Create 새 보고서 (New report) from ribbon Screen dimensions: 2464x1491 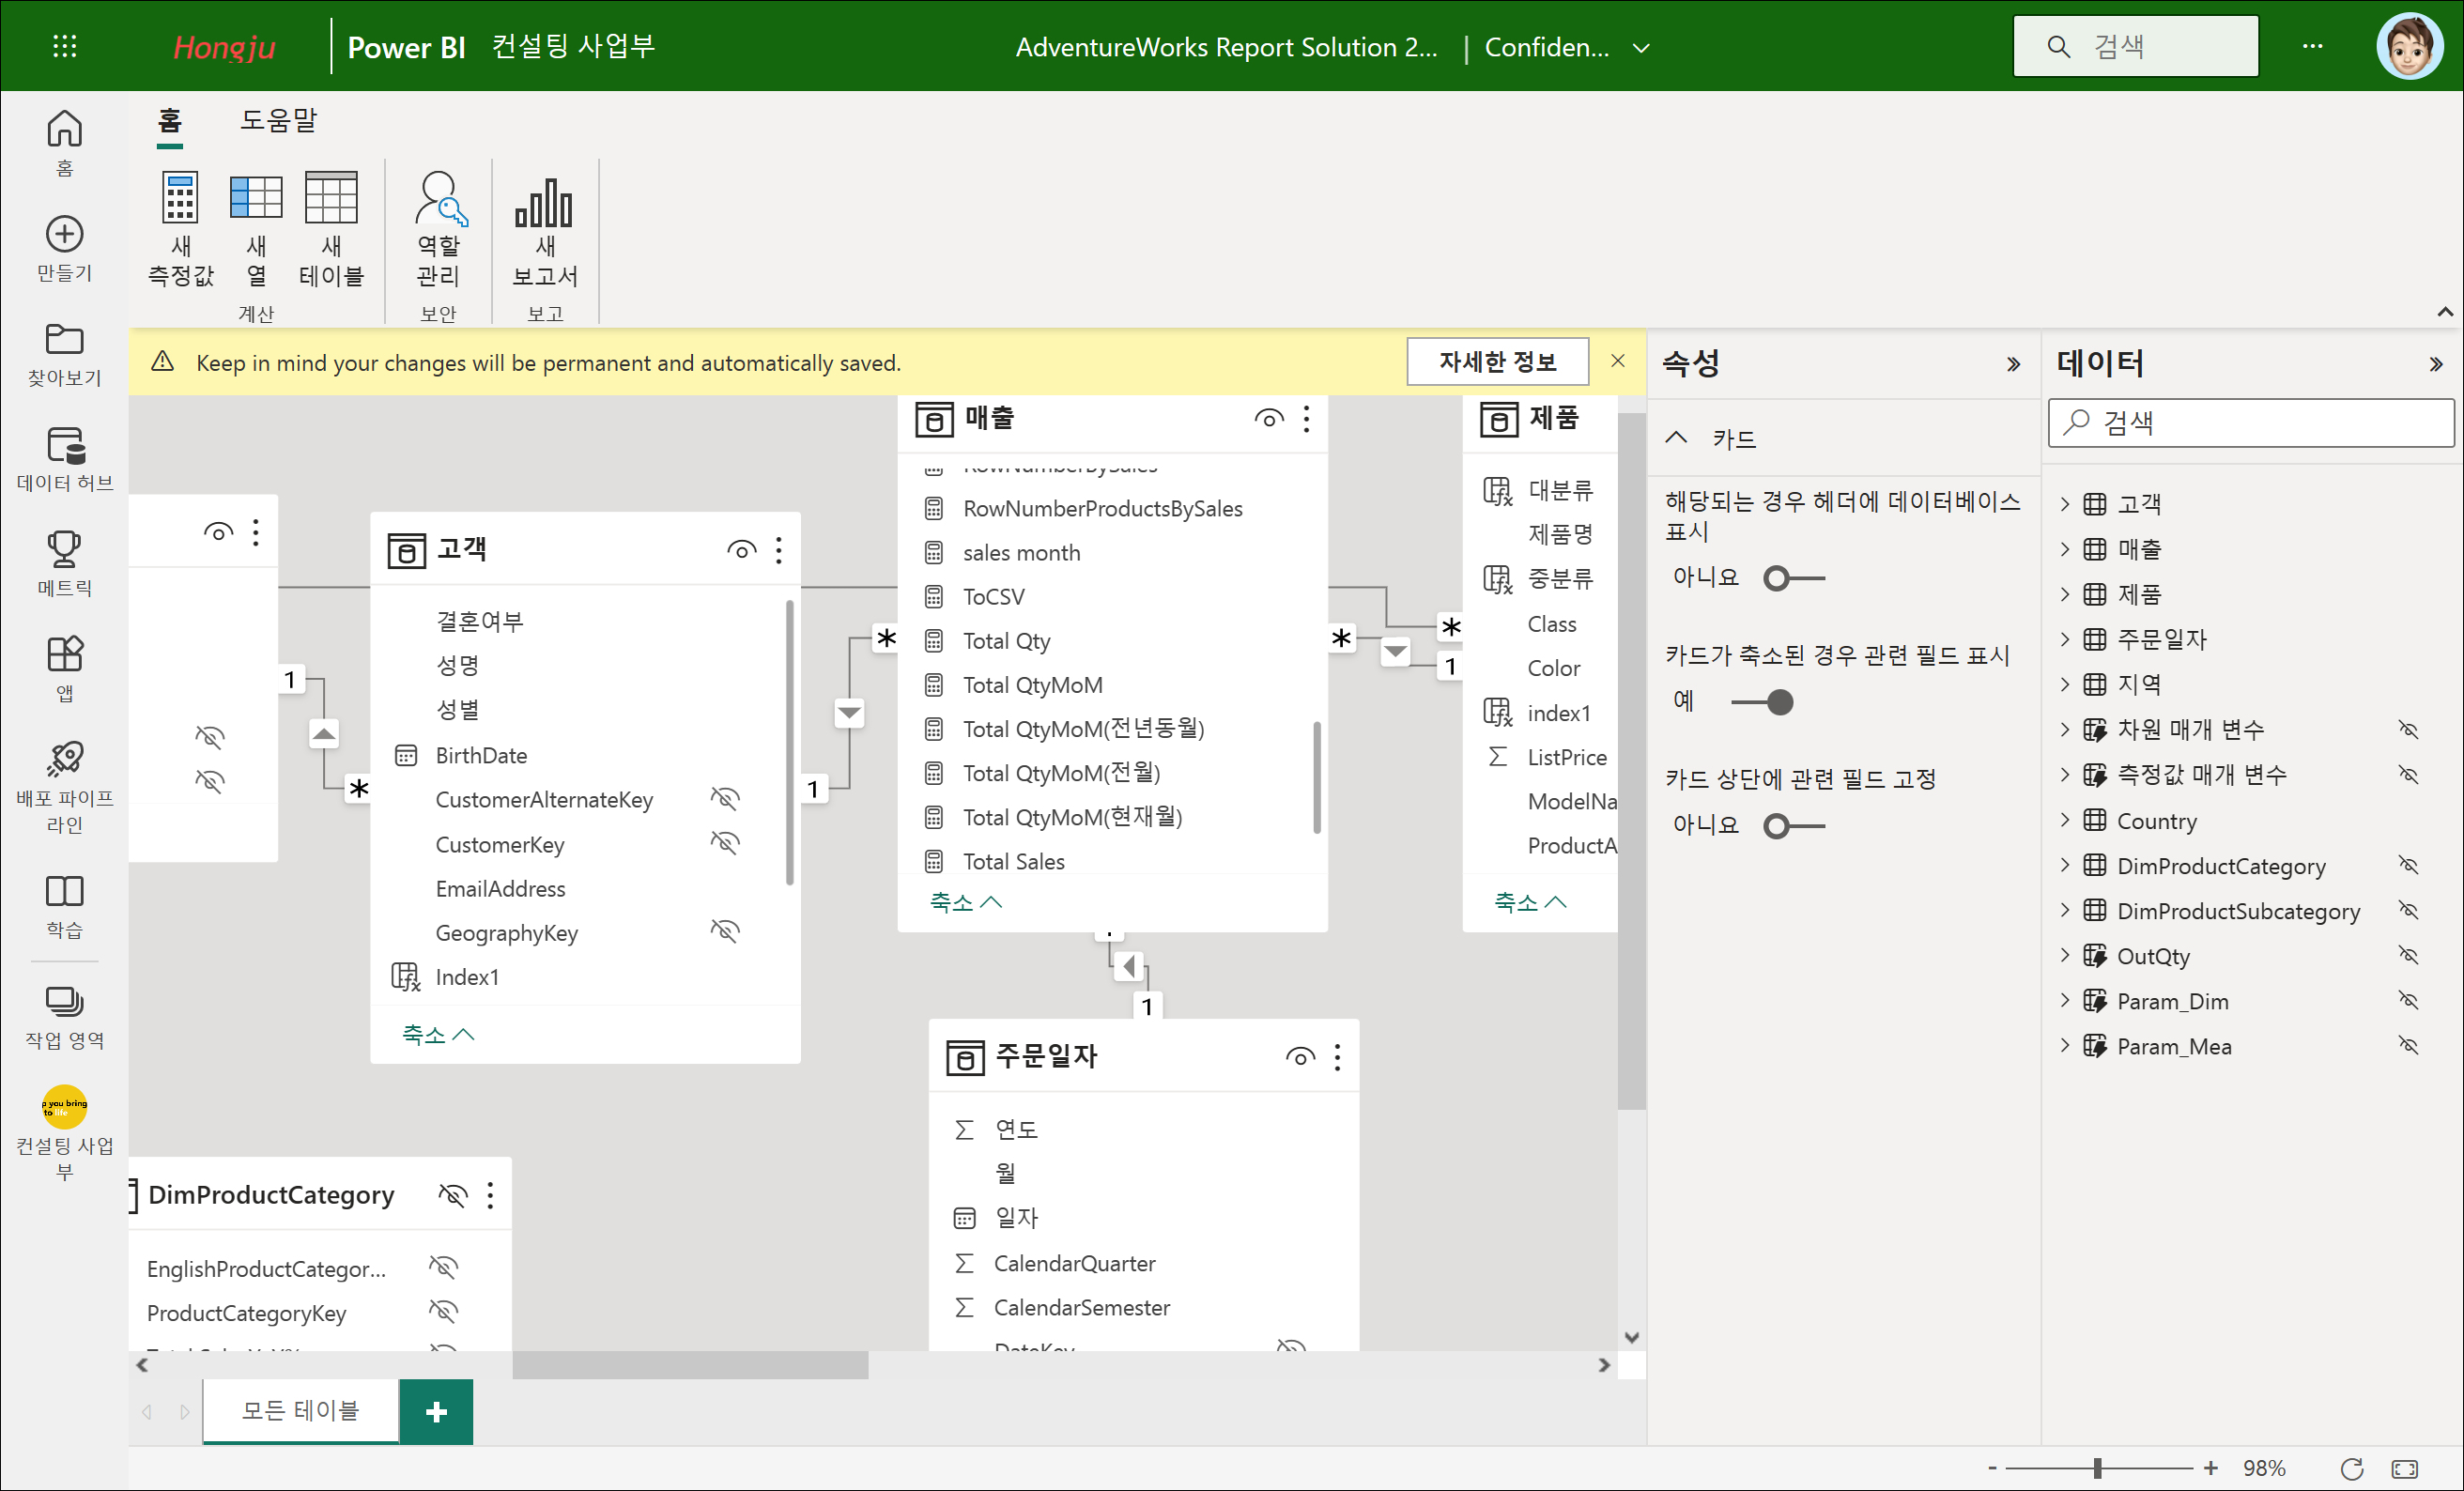544,205
